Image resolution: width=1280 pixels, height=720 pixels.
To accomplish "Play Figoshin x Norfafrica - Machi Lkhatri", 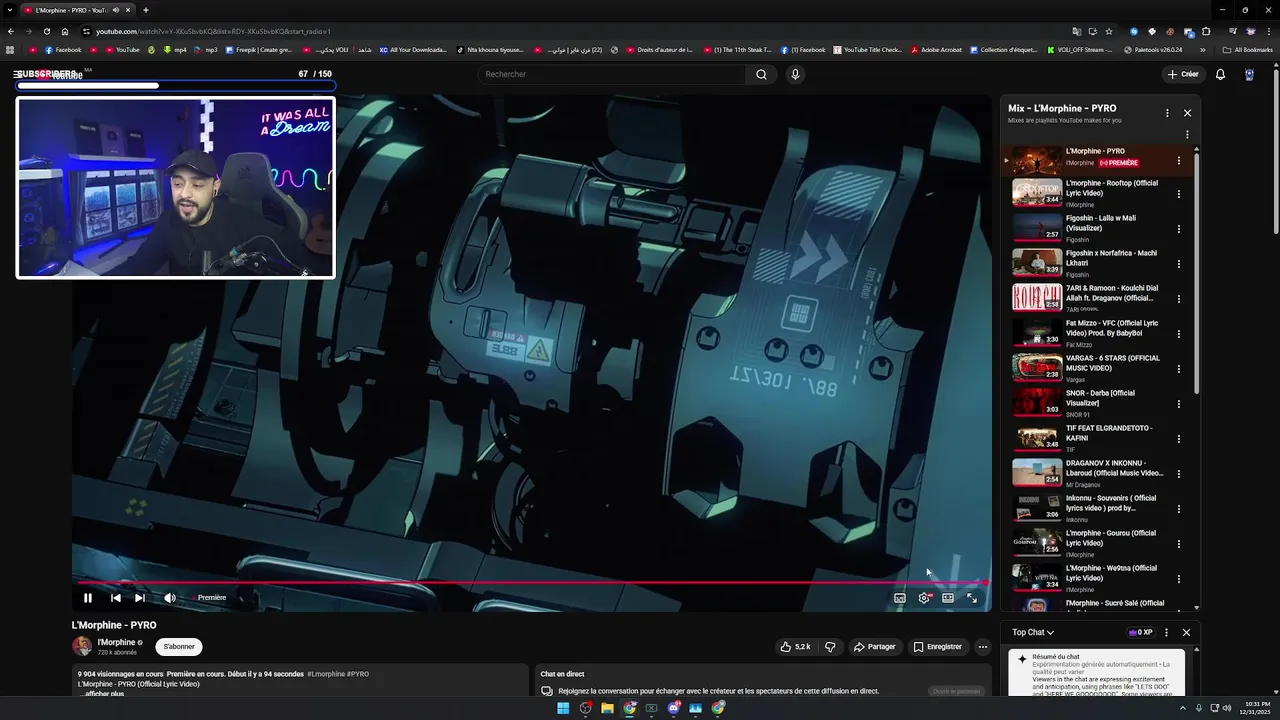I will click(1097, 263).
